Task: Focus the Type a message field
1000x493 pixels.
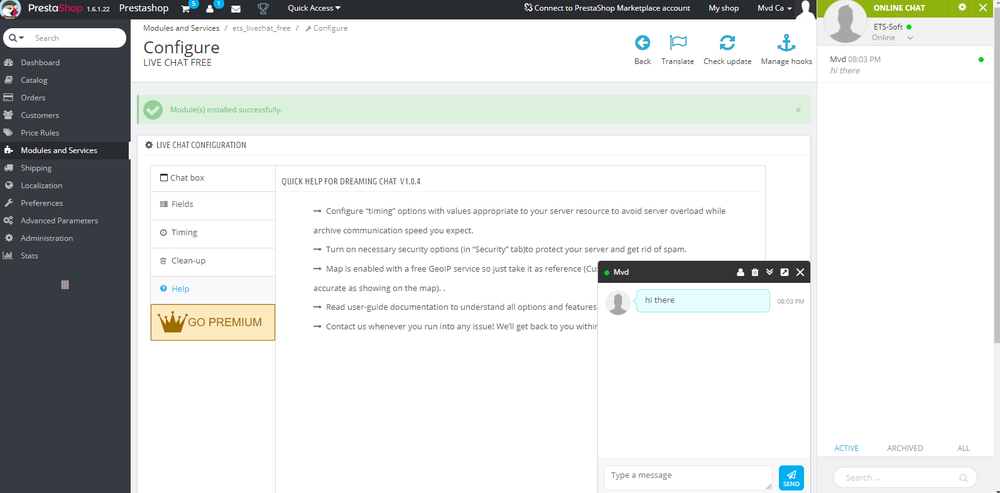Action: pyautogui.click(x=688, y=478)
